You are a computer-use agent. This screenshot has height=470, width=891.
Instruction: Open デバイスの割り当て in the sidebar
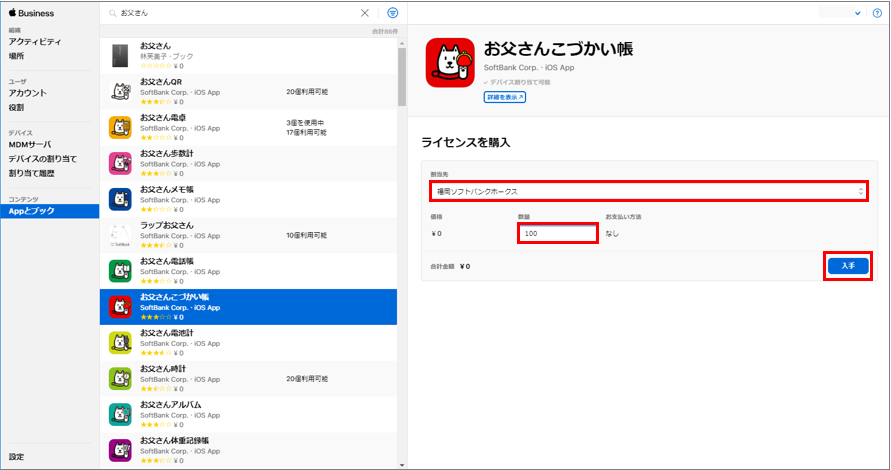click(43, 159)
